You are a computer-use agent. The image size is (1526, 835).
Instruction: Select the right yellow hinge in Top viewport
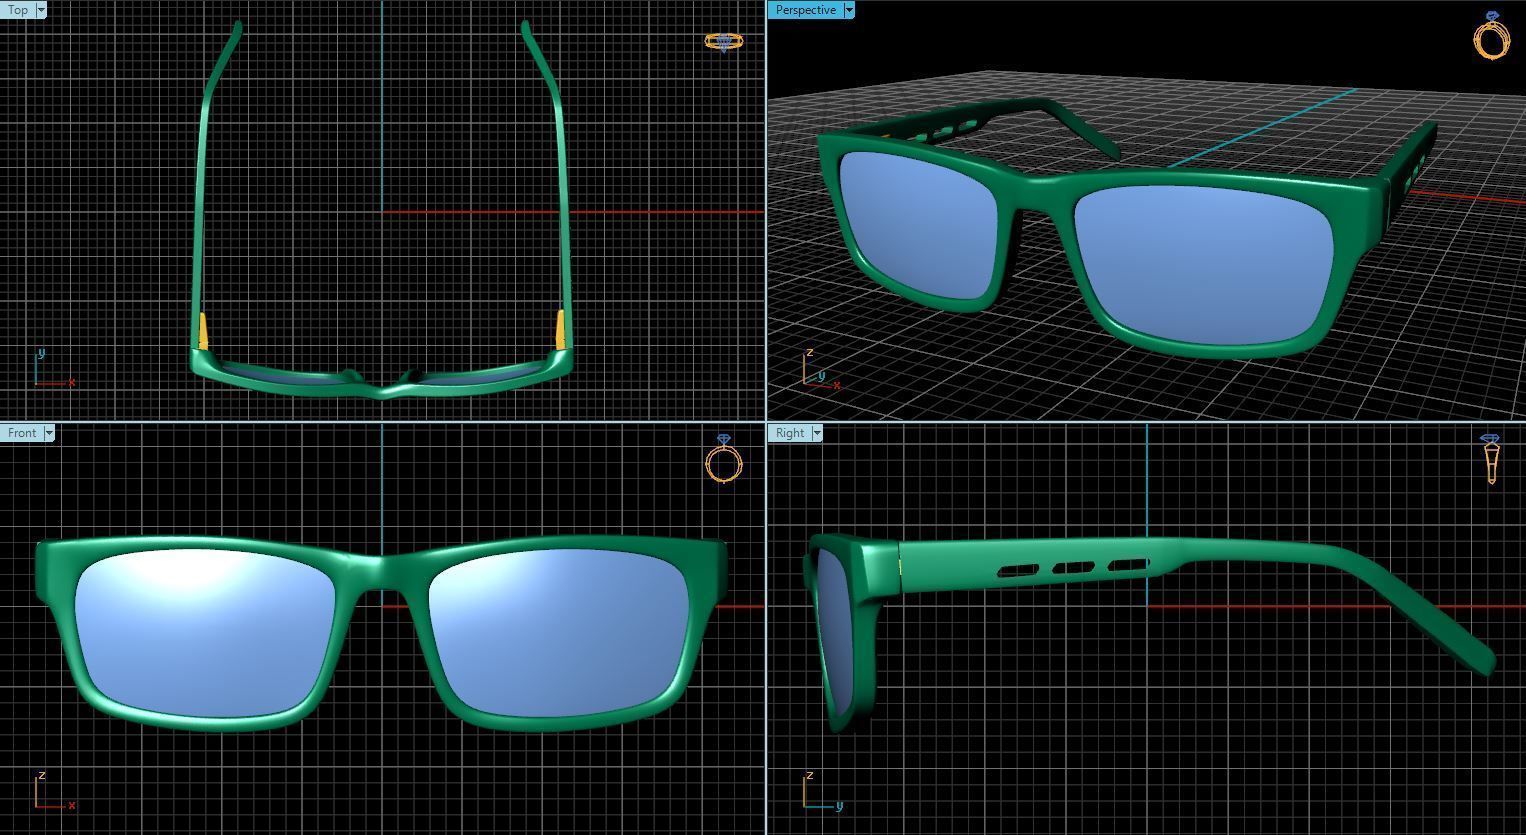click(x=560, y=329)
